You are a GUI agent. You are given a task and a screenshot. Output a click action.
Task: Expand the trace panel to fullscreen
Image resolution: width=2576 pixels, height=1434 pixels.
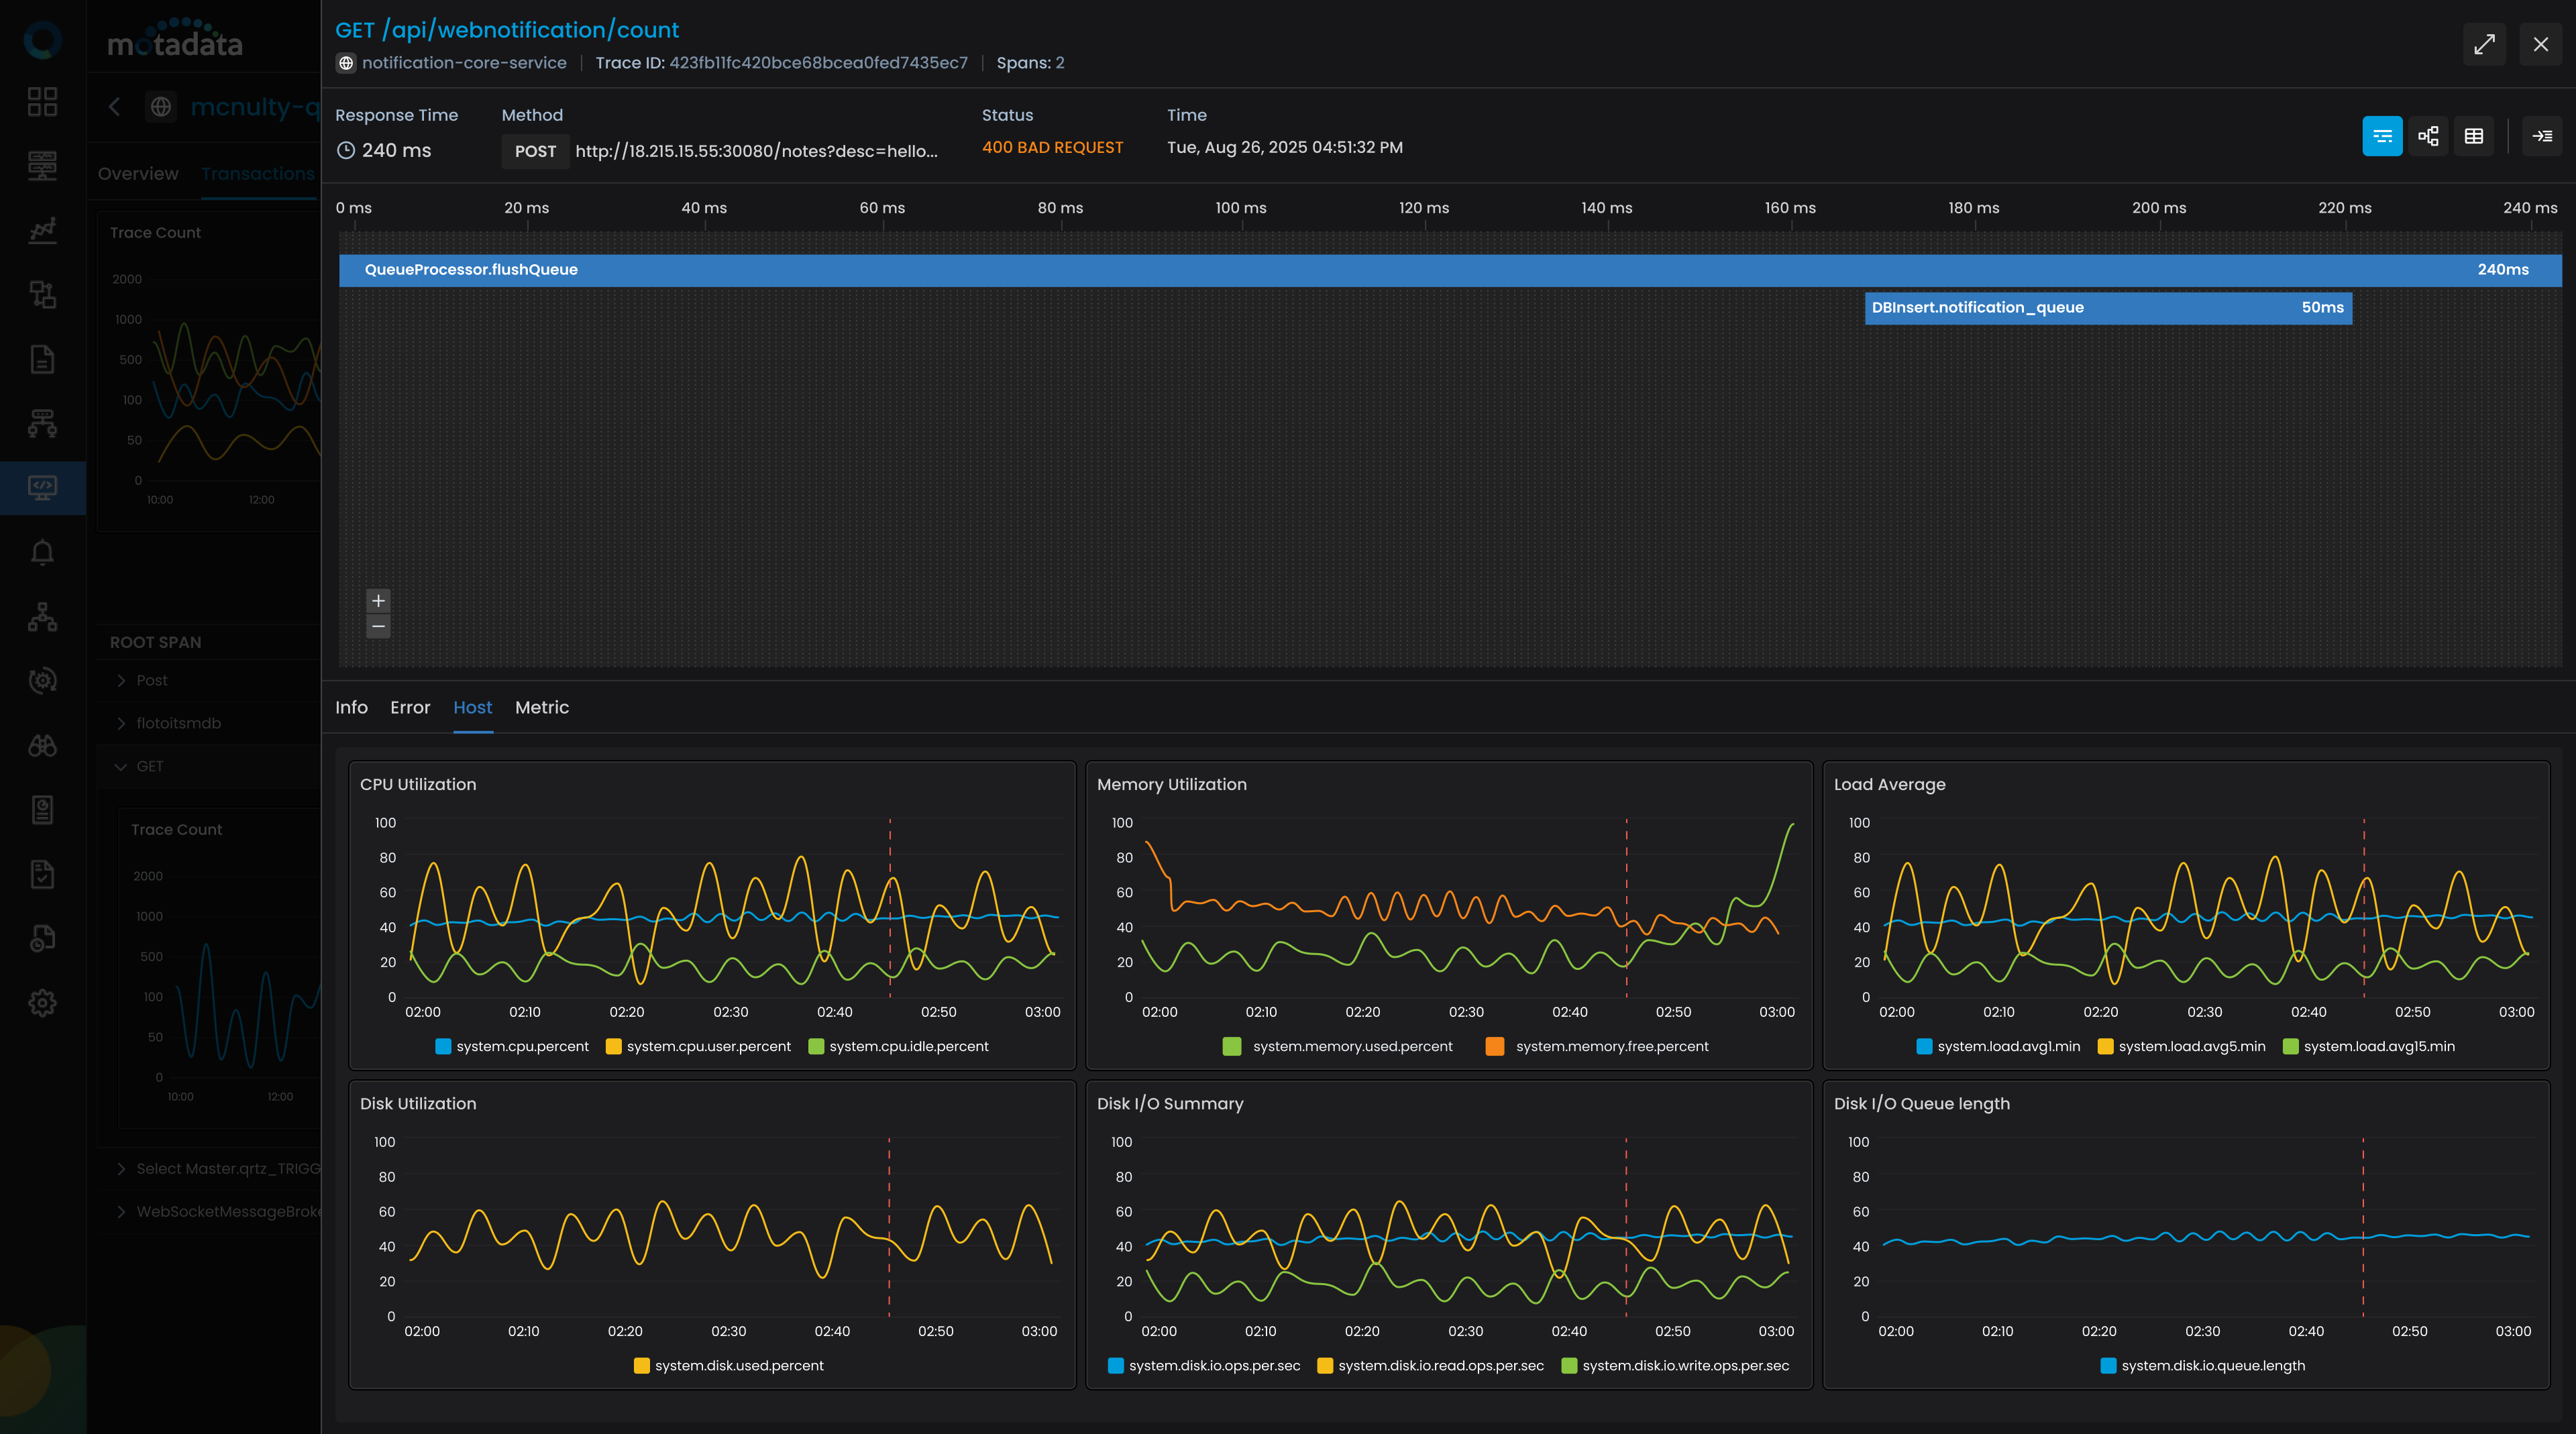coord(2484,44)
